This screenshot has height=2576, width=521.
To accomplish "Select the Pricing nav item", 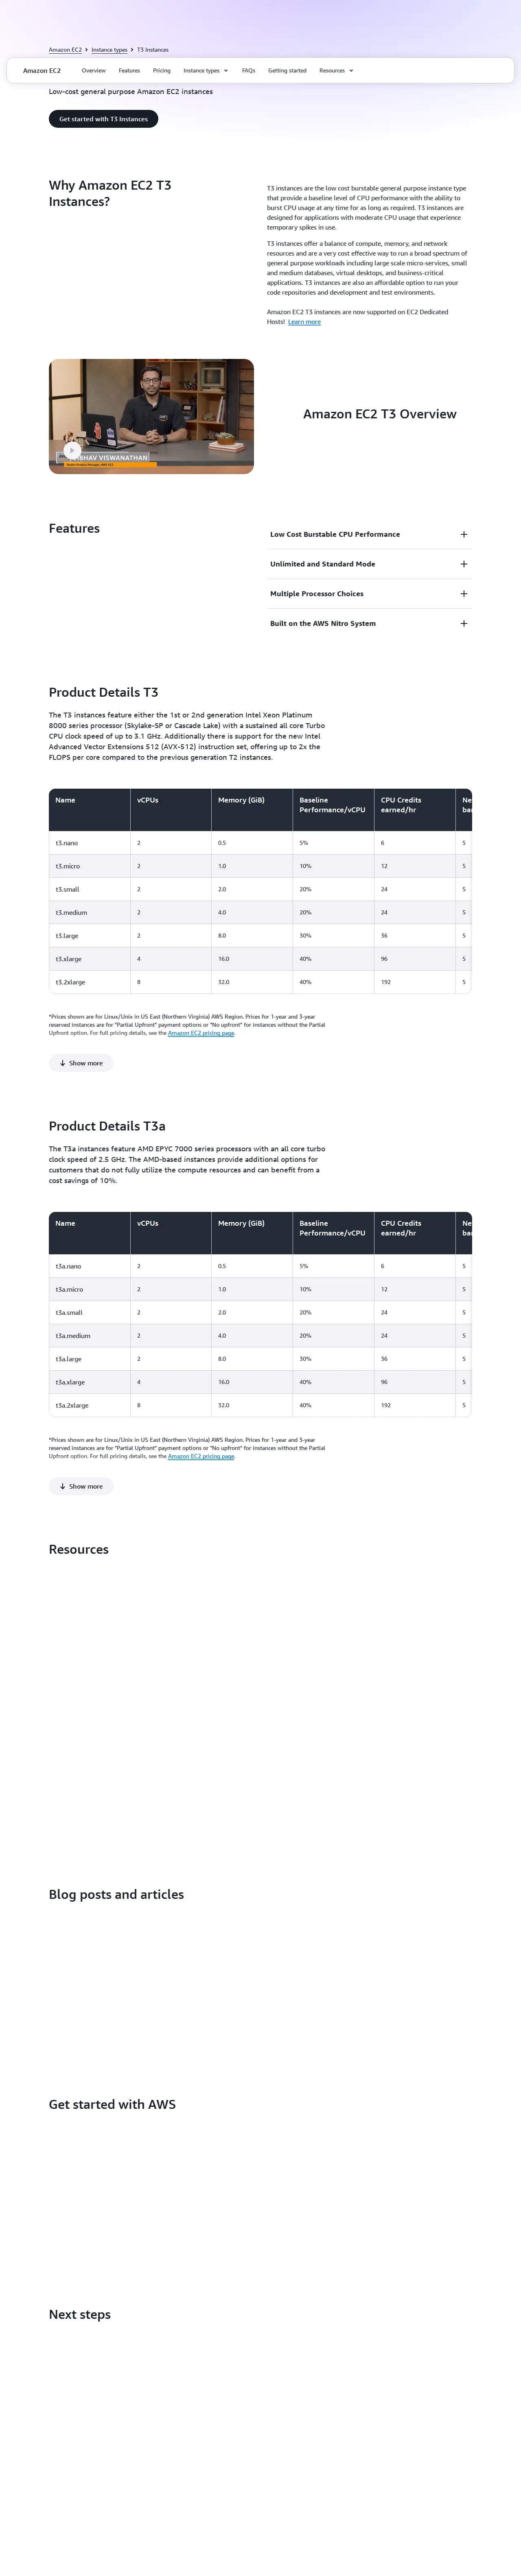I will point(161,71).
